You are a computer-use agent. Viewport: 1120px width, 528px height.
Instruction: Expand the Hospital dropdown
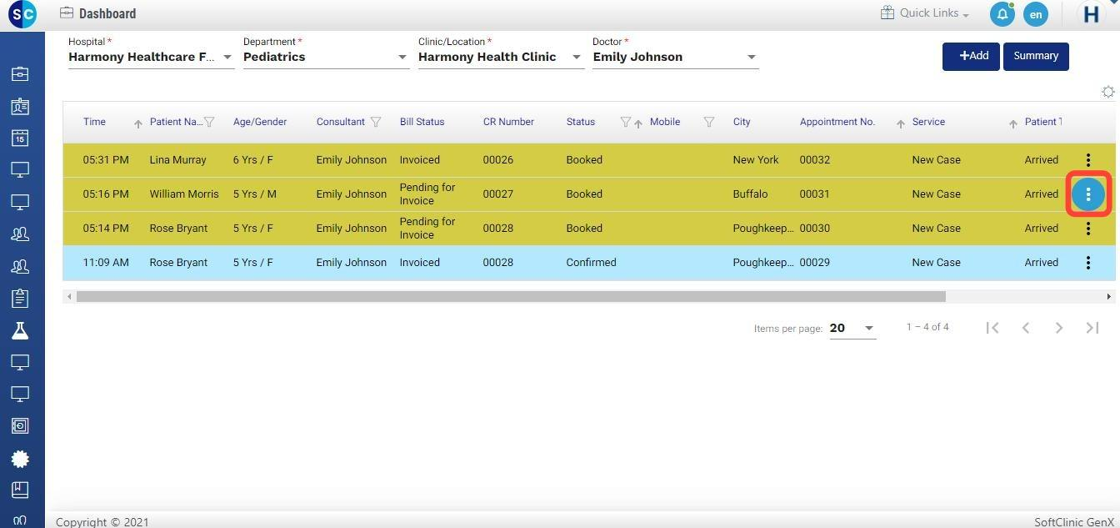[228, 58]
